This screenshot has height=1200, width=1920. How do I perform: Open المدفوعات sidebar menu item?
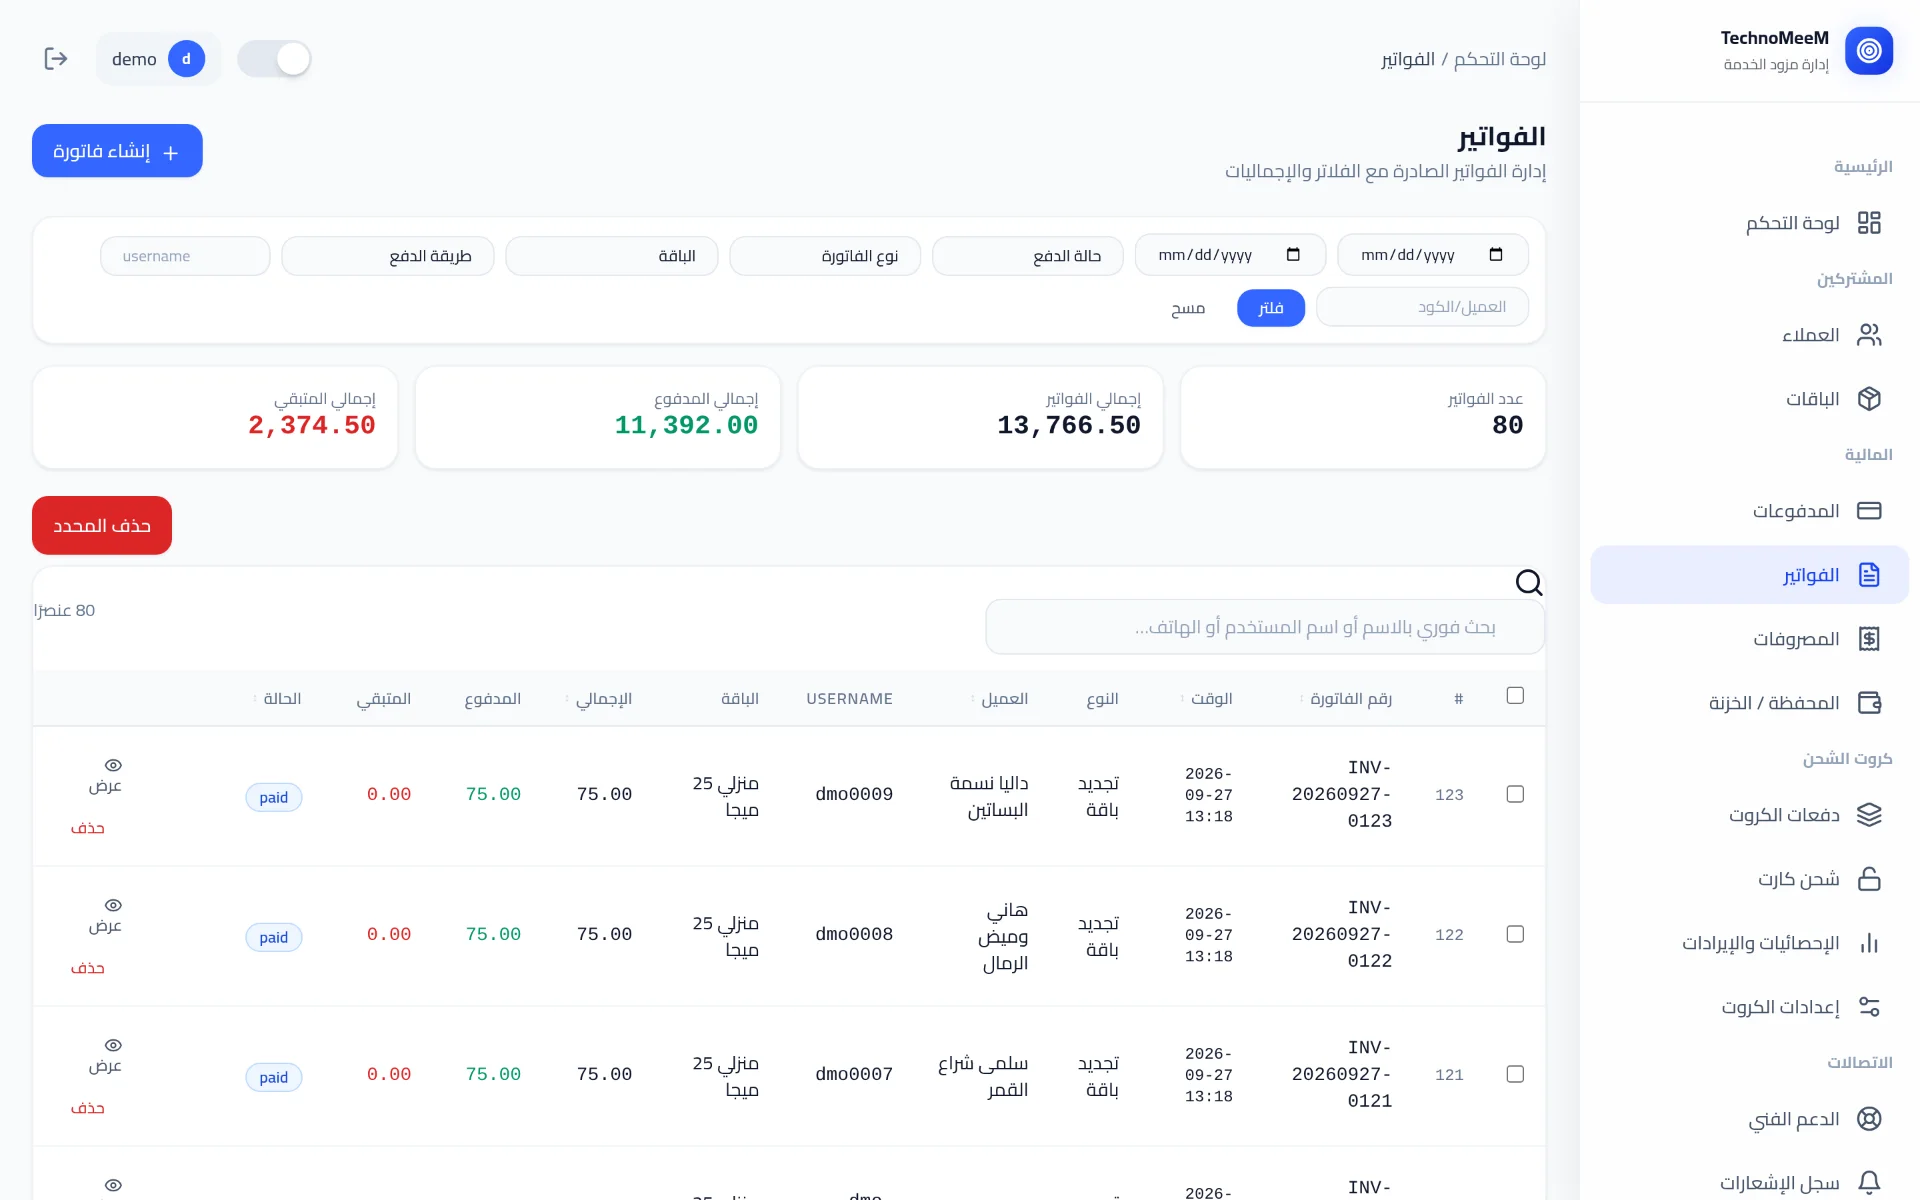click(x=1750, y=511)
